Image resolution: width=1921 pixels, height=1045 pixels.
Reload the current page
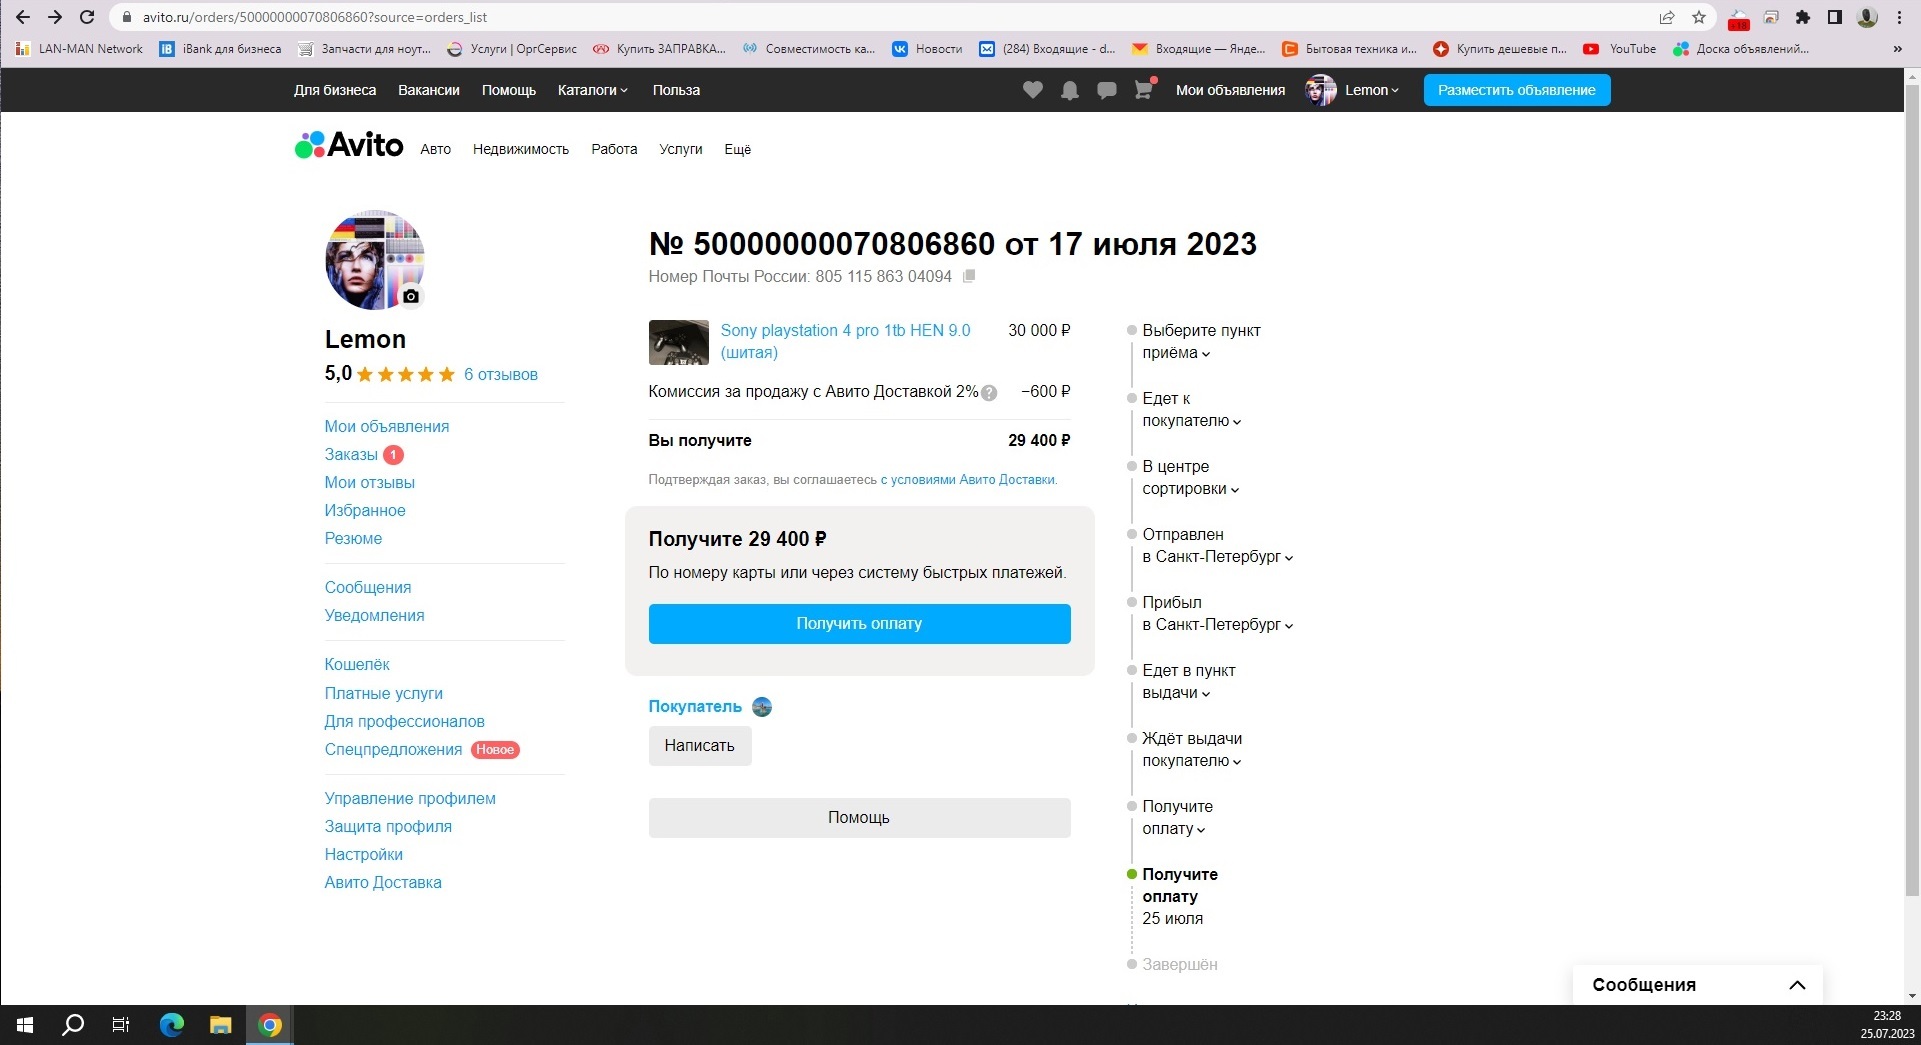[87, 17]
